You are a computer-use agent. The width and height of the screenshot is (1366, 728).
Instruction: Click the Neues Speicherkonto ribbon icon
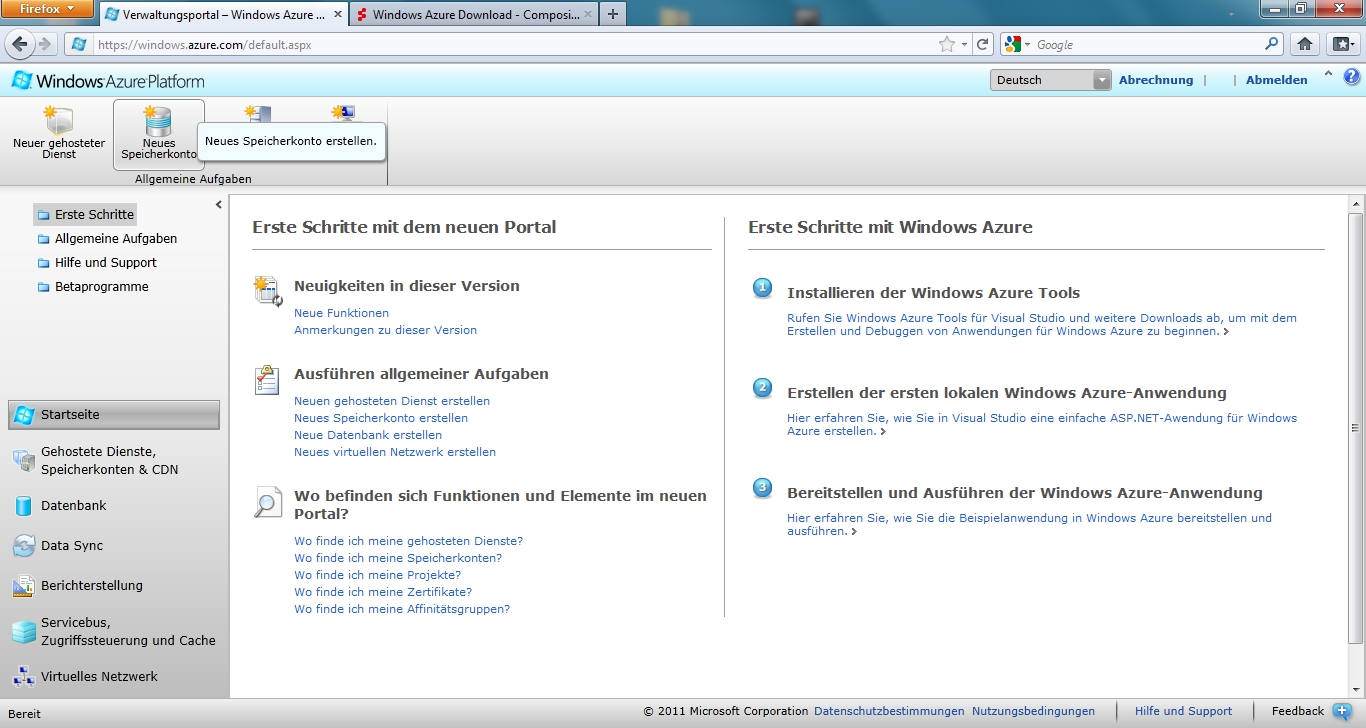158,123
